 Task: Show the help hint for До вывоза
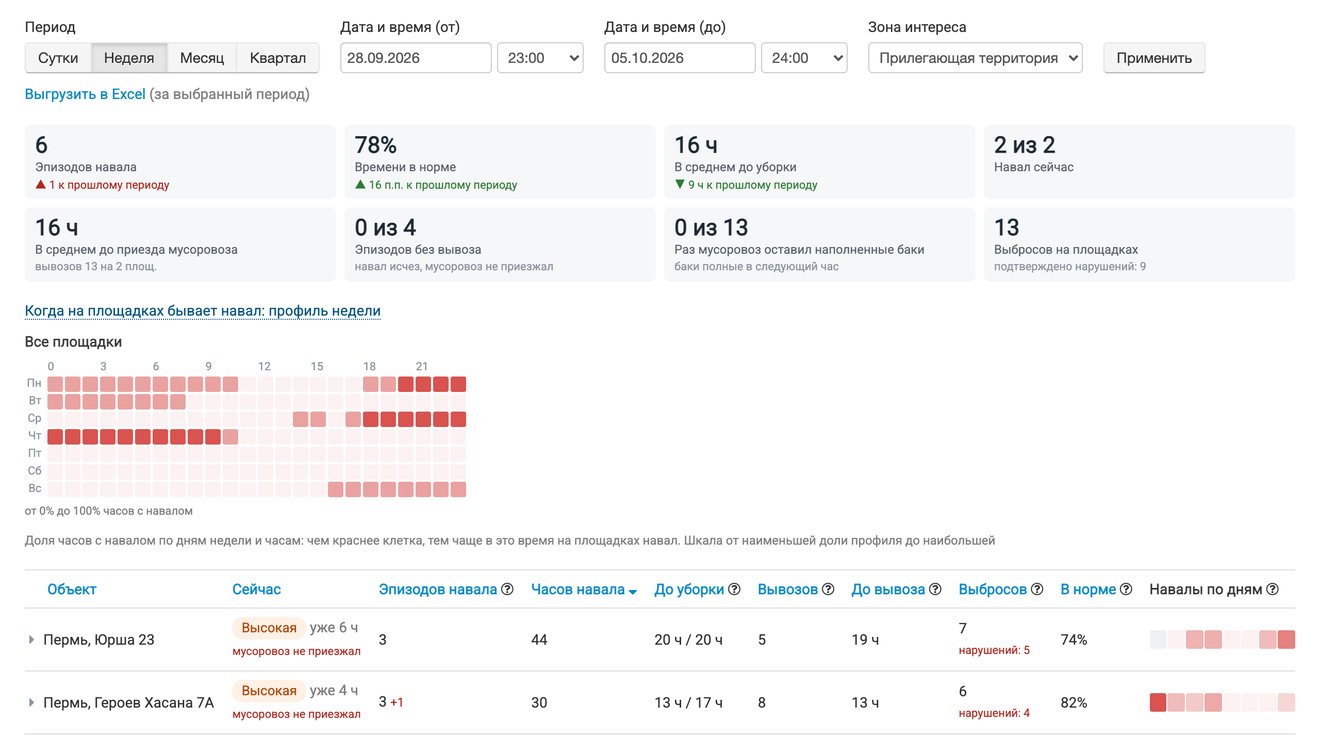(936, 590)
